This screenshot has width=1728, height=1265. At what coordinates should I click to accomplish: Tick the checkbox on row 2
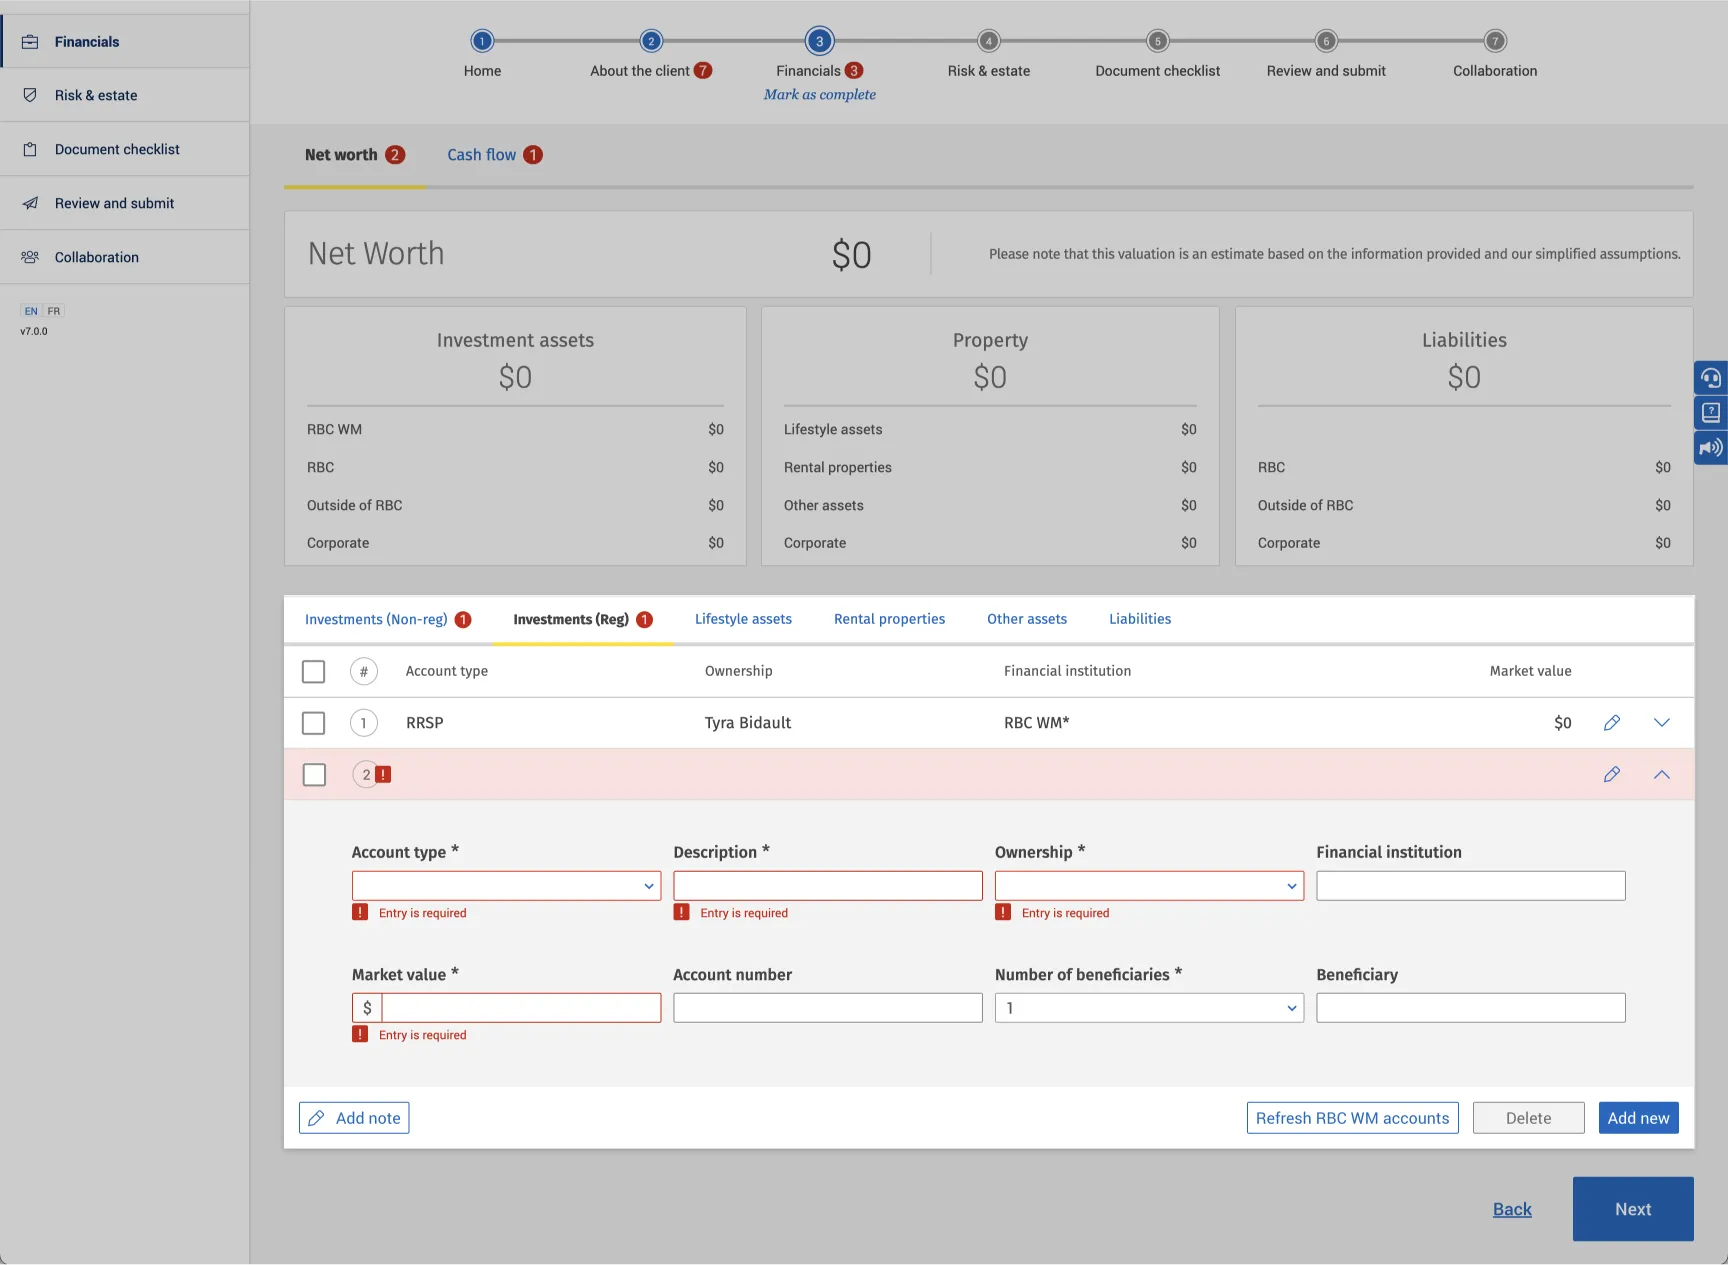314,775
